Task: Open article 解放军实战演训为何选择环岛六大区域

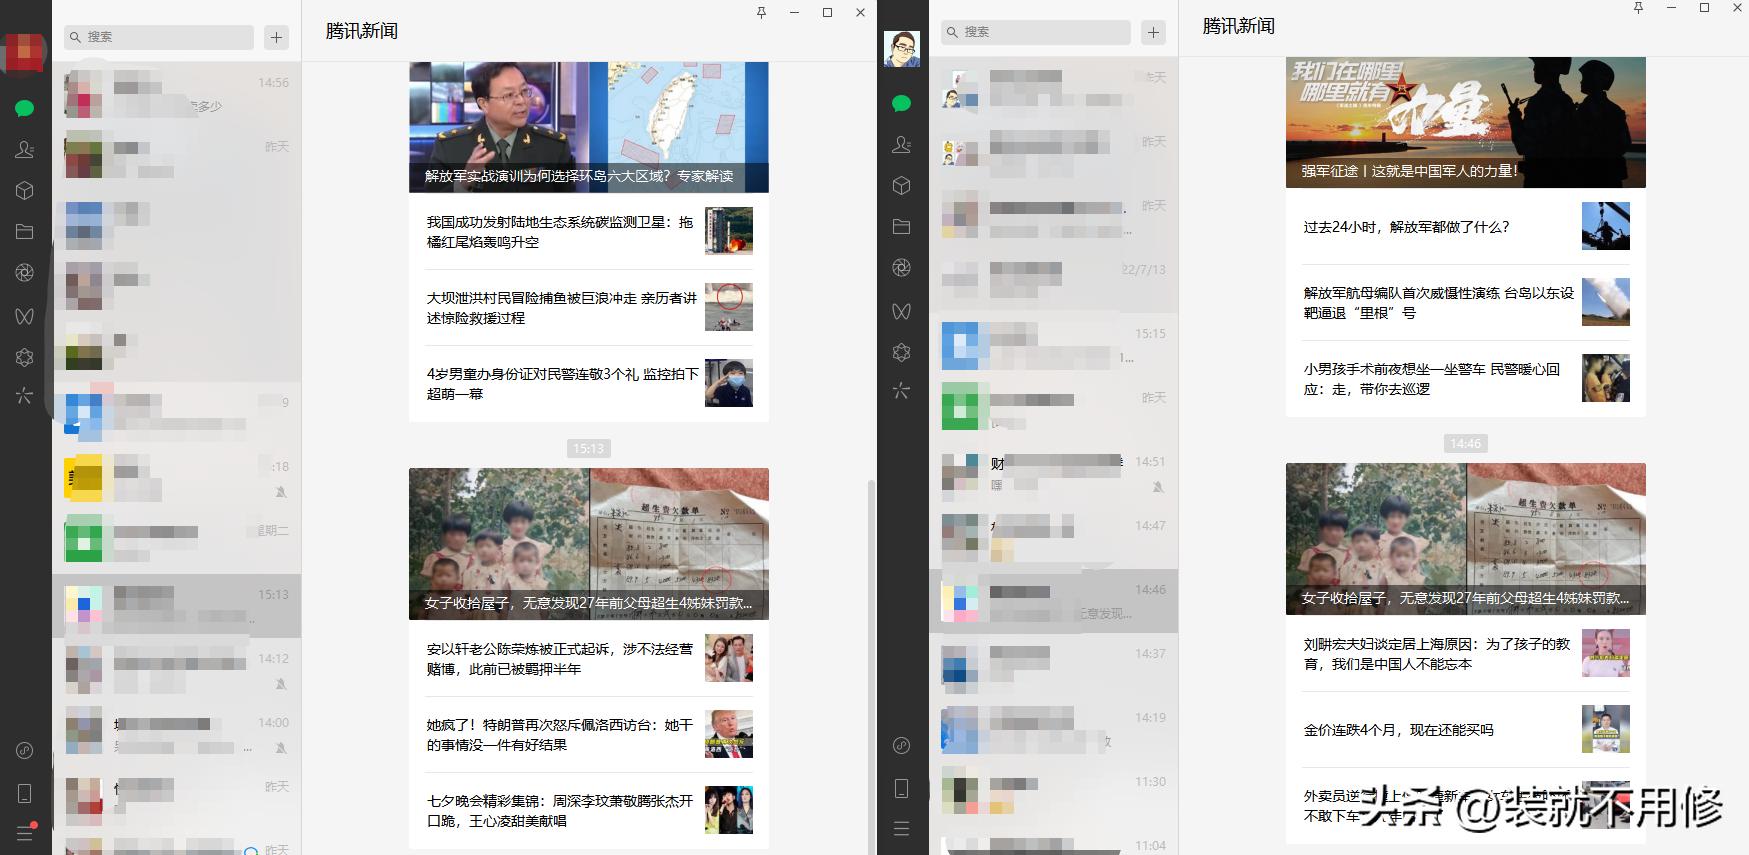Action: [x=589, y=127]
